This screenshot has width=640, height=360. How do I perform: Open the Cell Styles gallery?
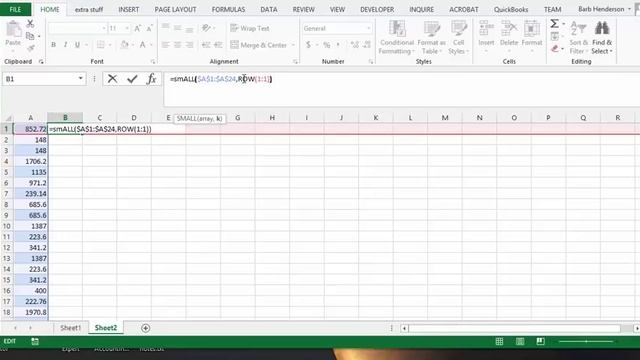[458, 37]
